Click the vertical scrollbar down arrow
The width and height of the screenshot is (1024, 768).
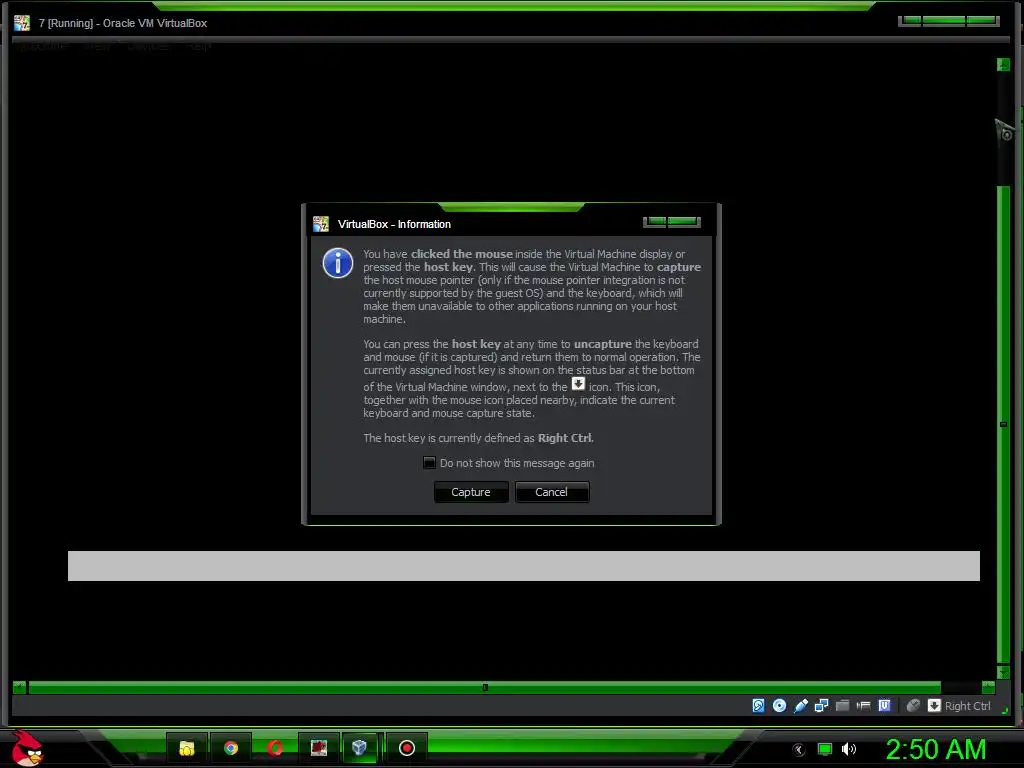(1004, 672)
